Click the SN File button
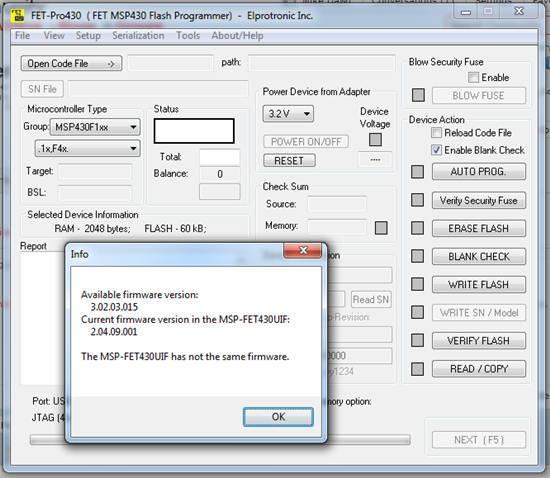Image resolution: width=550 pixels, height=478 pixels. (x=42, y=89)
